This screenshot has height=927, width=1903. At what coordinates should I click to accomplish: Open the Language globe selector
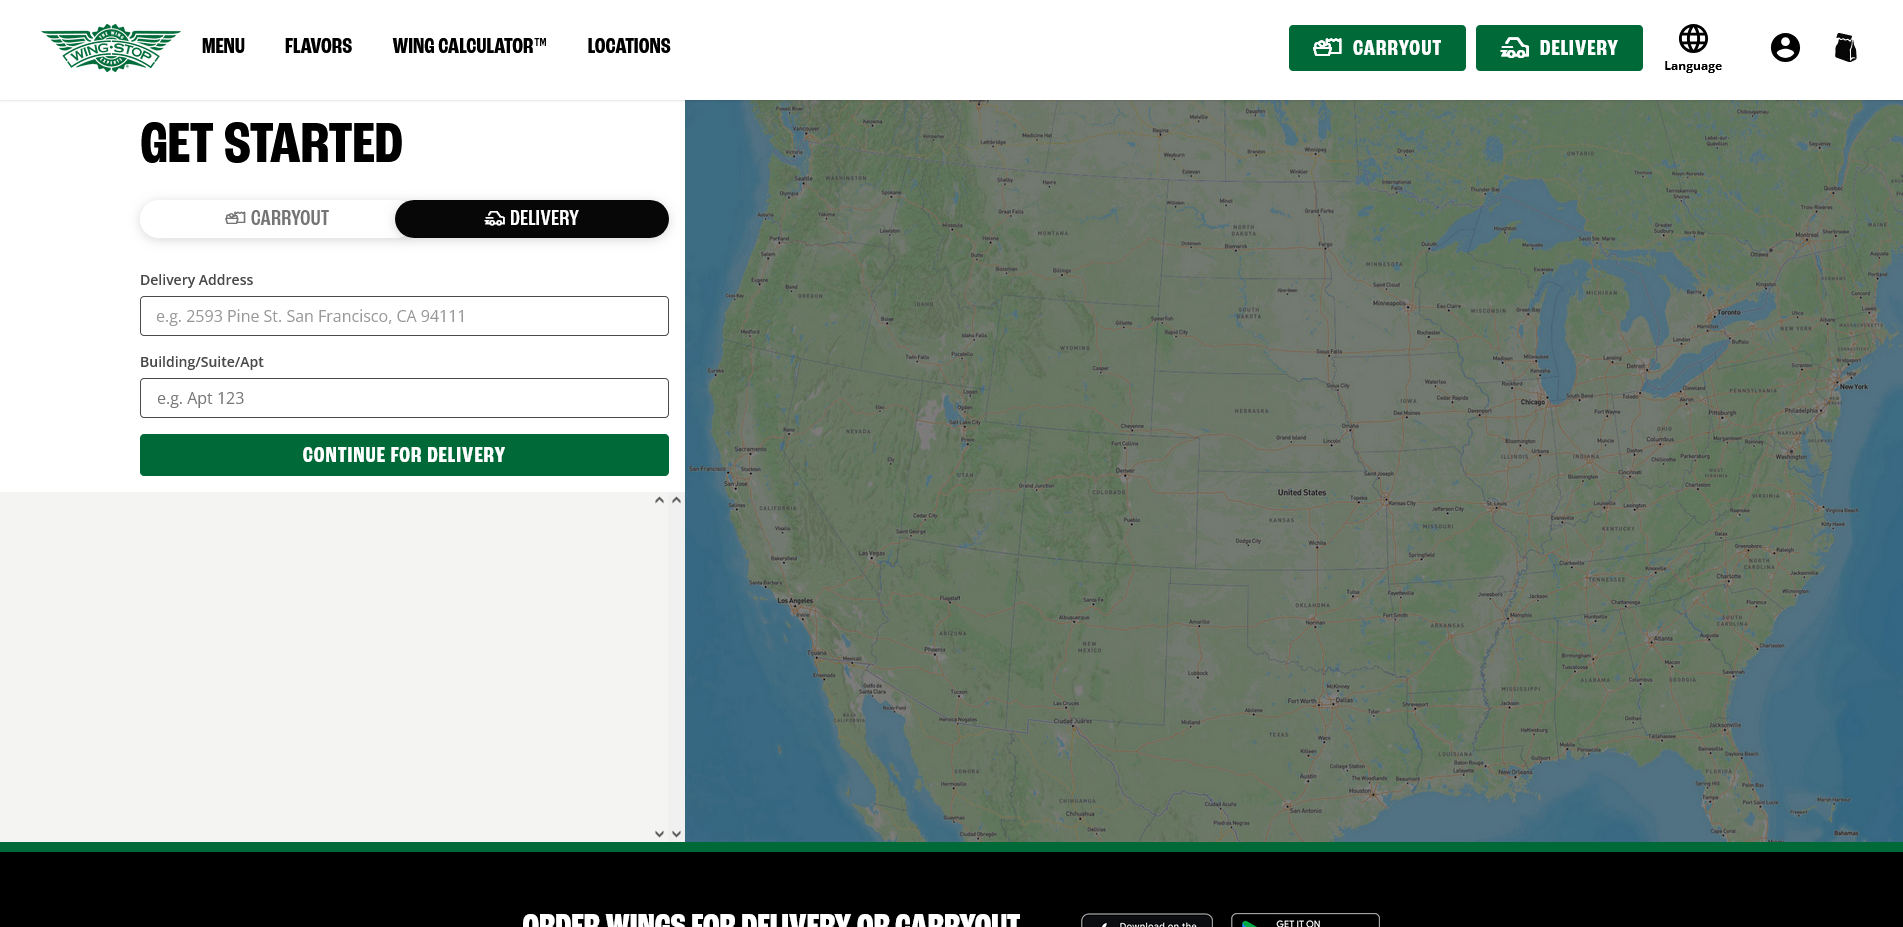pos(1692,48)
